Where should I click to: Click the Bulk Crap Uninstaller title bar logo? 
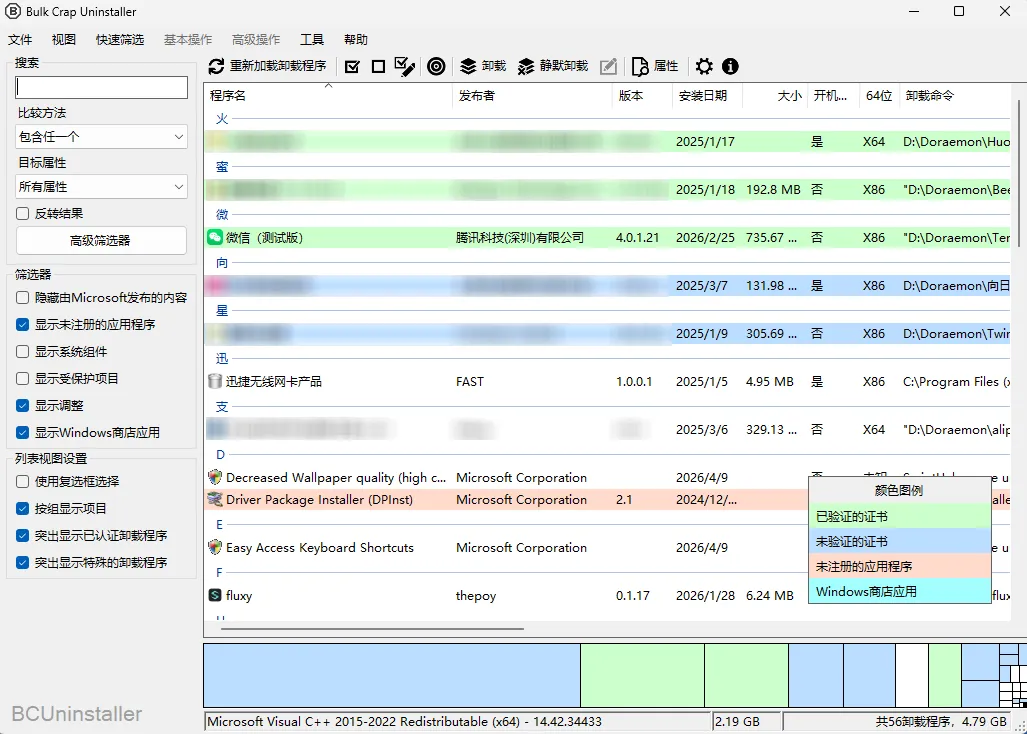(x=12, y=11)
